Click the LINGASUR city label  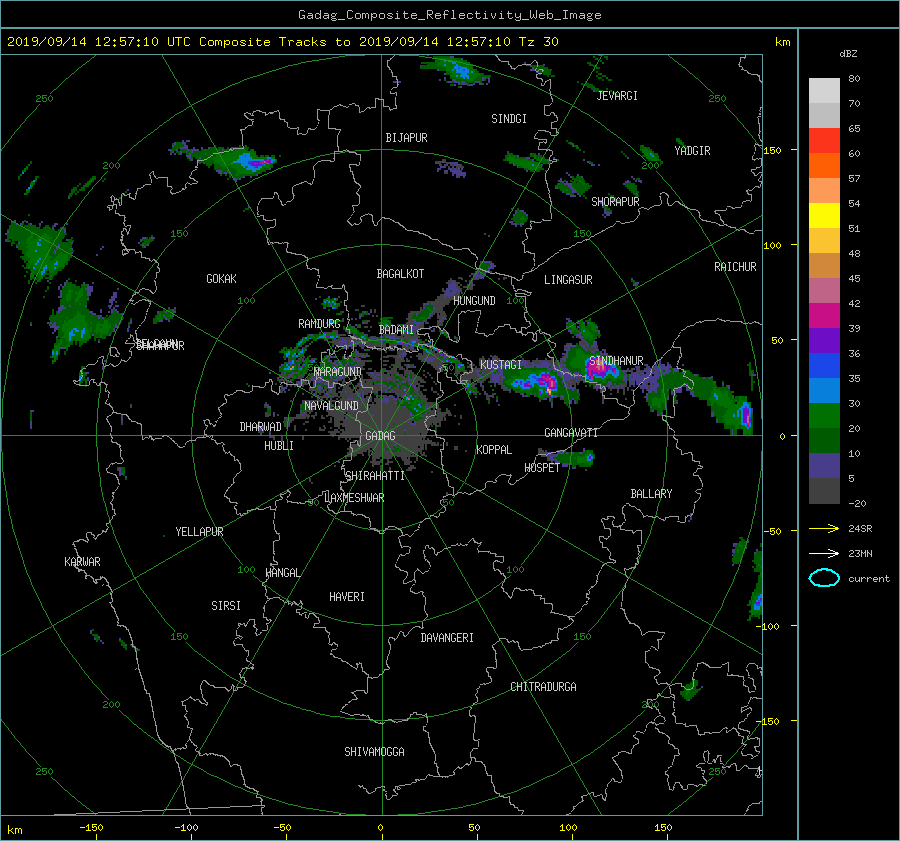point(568,280)
